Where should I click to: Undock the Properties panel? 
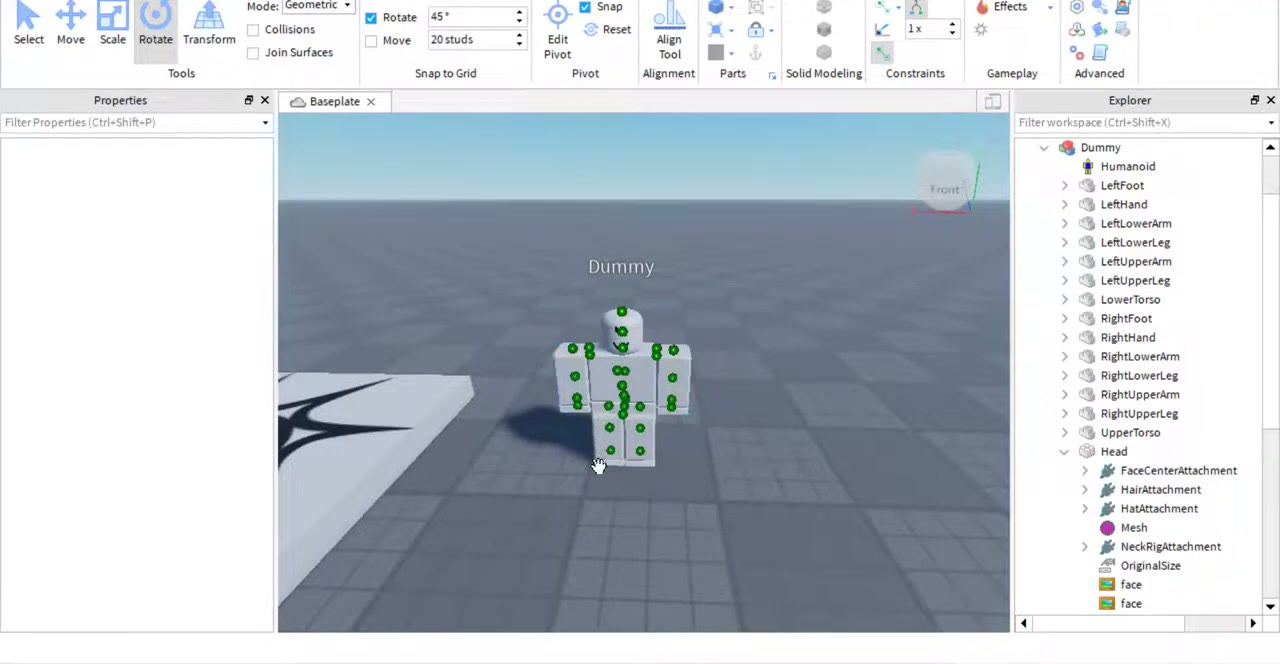(x=249, y=100)
